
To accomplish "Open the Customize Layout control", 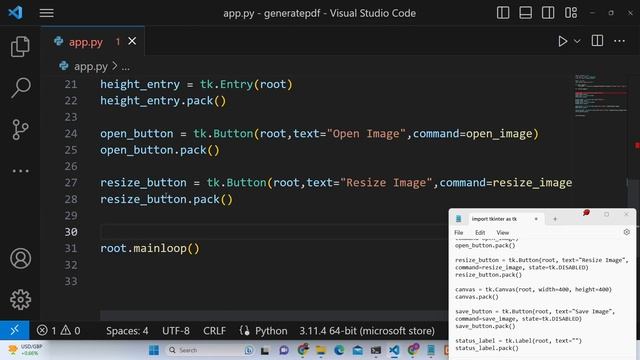I will point(571,13).
